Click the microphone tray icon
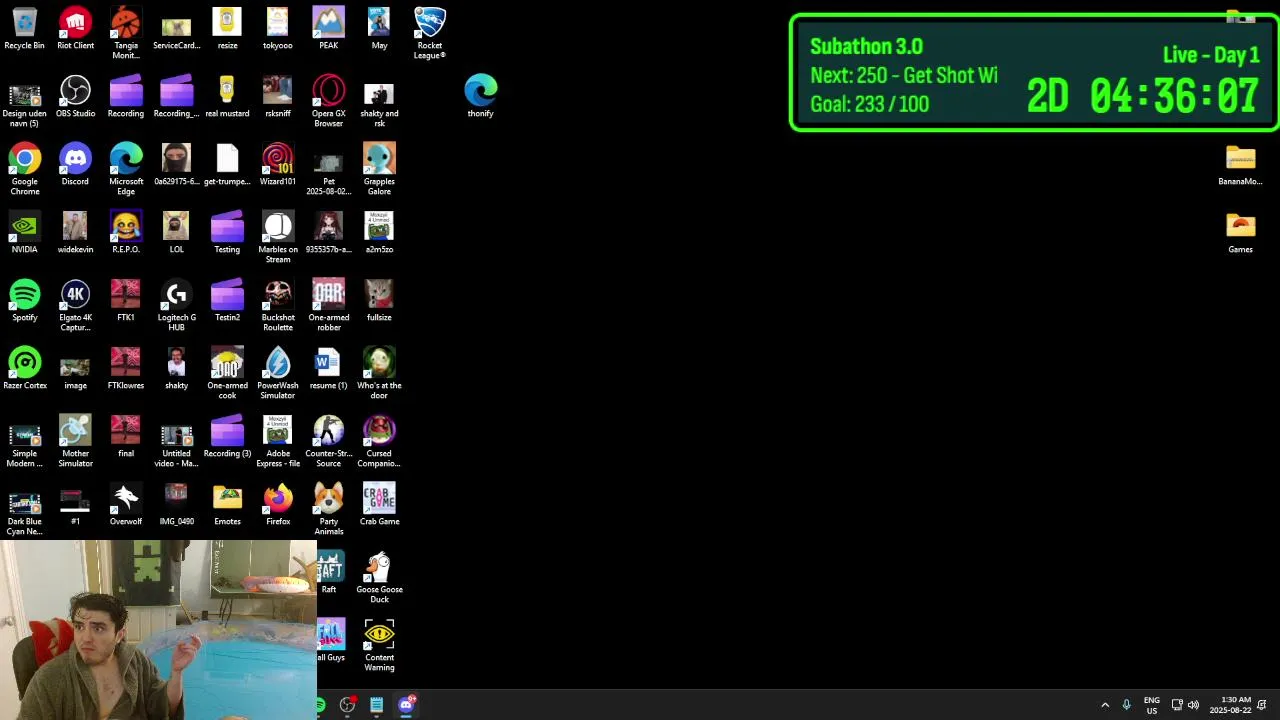This screenshot has height=720, width=1280. tap(1127, 705)
